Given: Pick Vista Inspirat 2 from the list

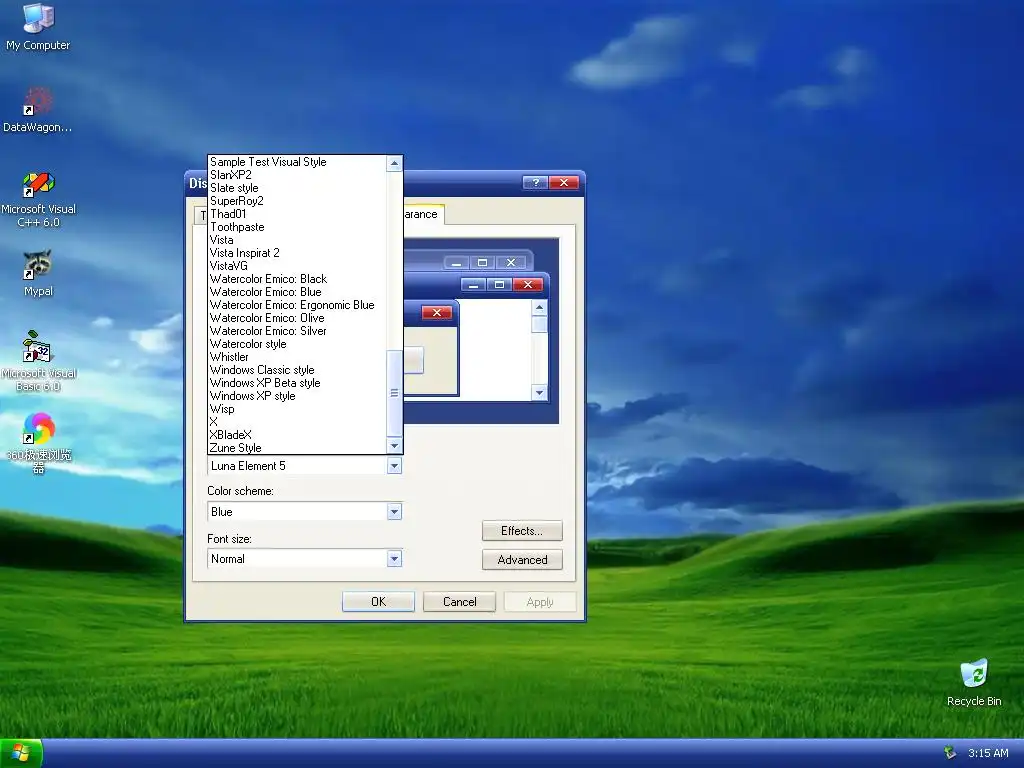Looking at the screenshot, I should [x=297, y=253].
